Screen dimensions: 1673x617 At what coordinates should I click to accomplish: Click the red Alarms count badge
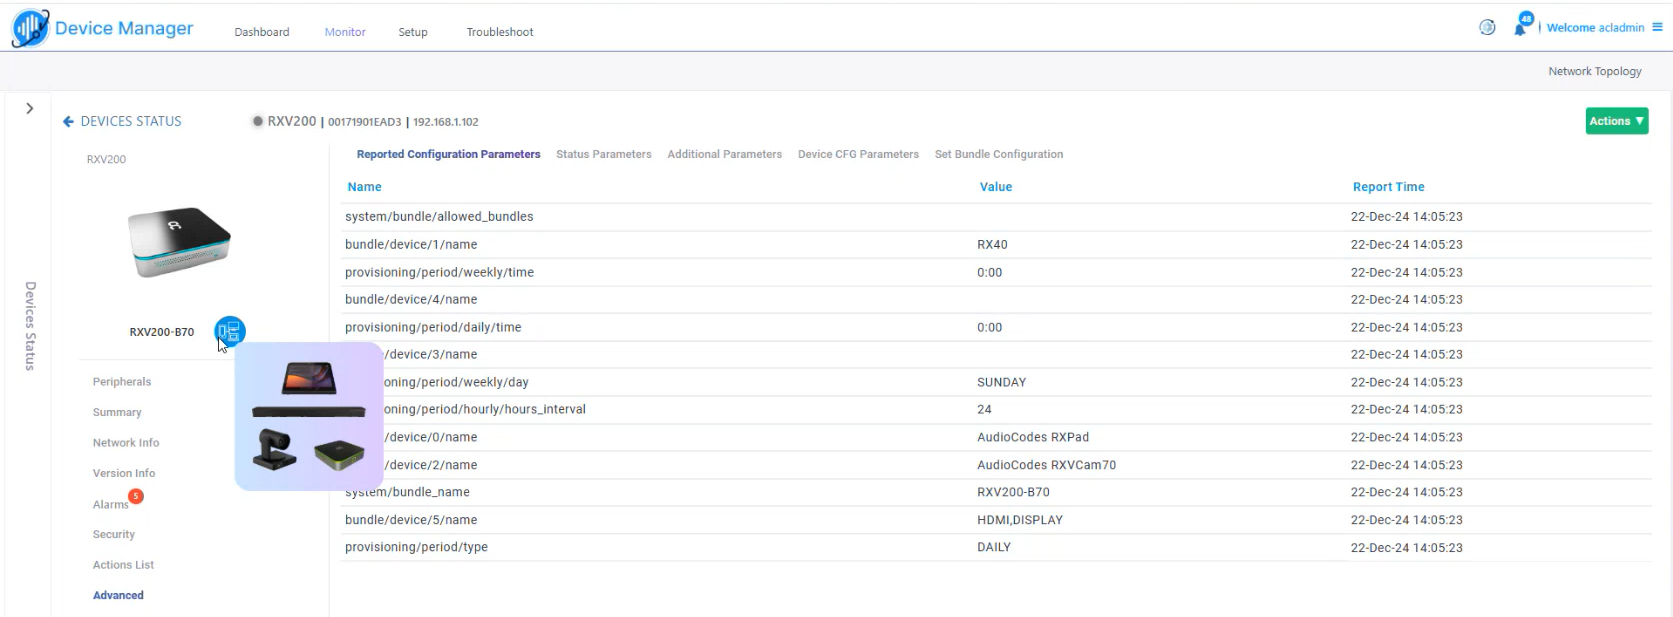[136, 496]
